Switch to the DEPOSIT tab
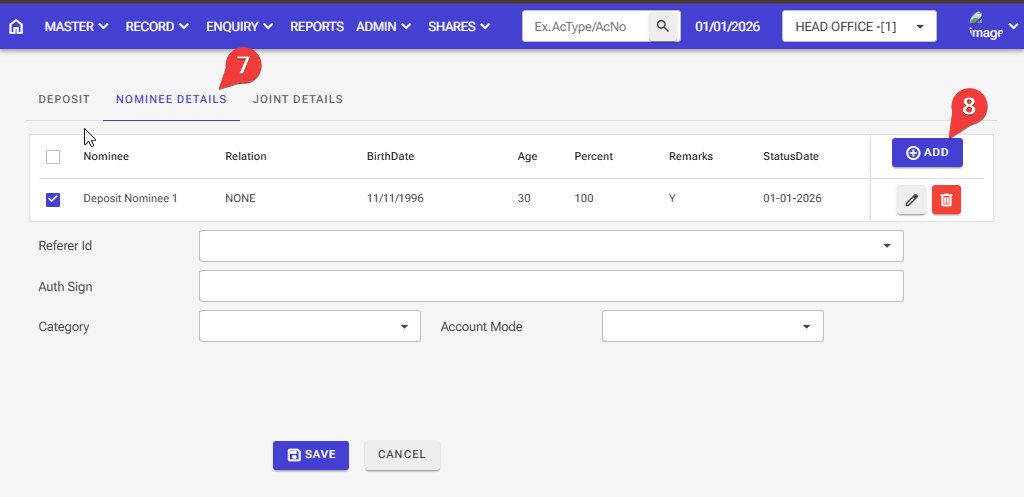The width and height of the screenshot is (1024, 497). coord(64,100)
